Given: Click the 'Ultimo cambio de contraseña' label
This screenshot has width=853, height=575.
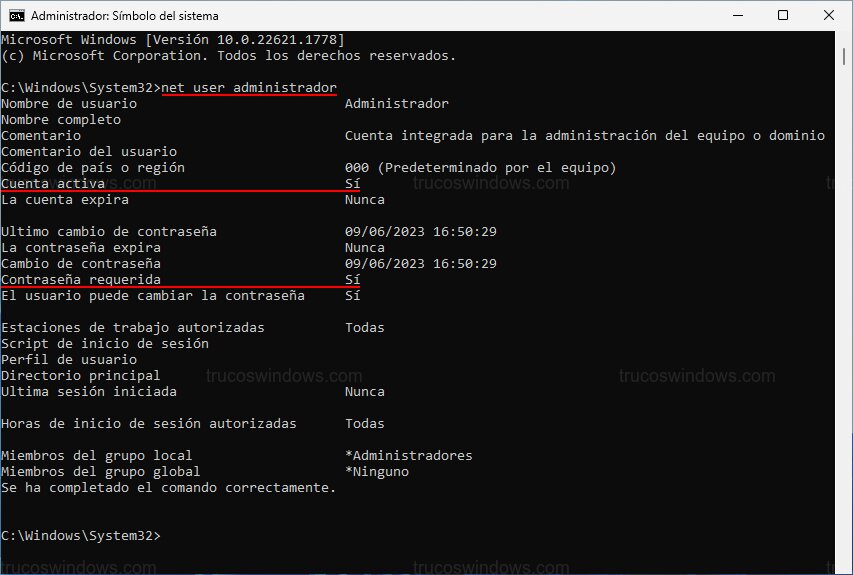Looking at the screenshot, I should [x=109, y=232].
